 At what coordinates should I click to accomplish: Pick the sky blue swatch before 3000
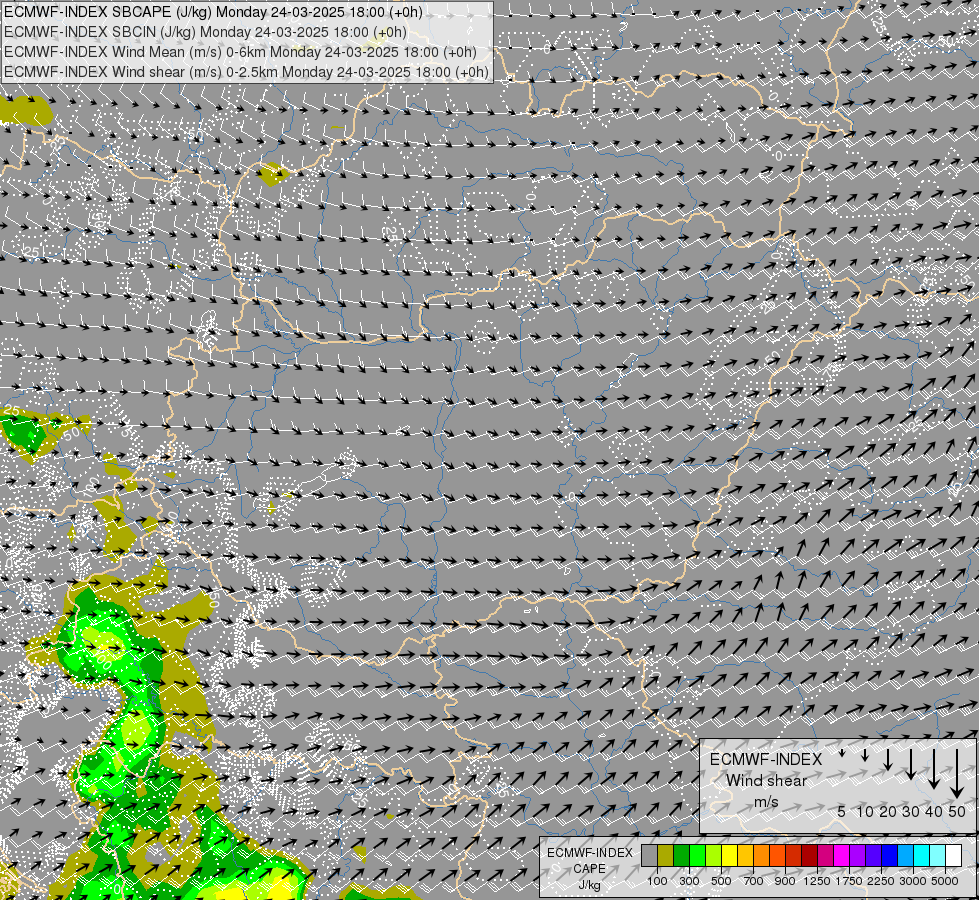pyautogui.click(x=905, y=856)
